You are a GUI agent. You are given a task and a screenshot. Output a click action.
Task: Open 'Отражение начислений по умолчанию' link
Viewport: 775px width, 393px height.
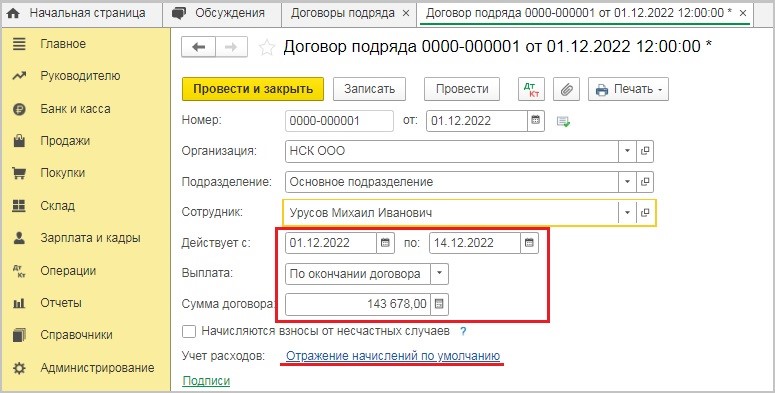393,356
